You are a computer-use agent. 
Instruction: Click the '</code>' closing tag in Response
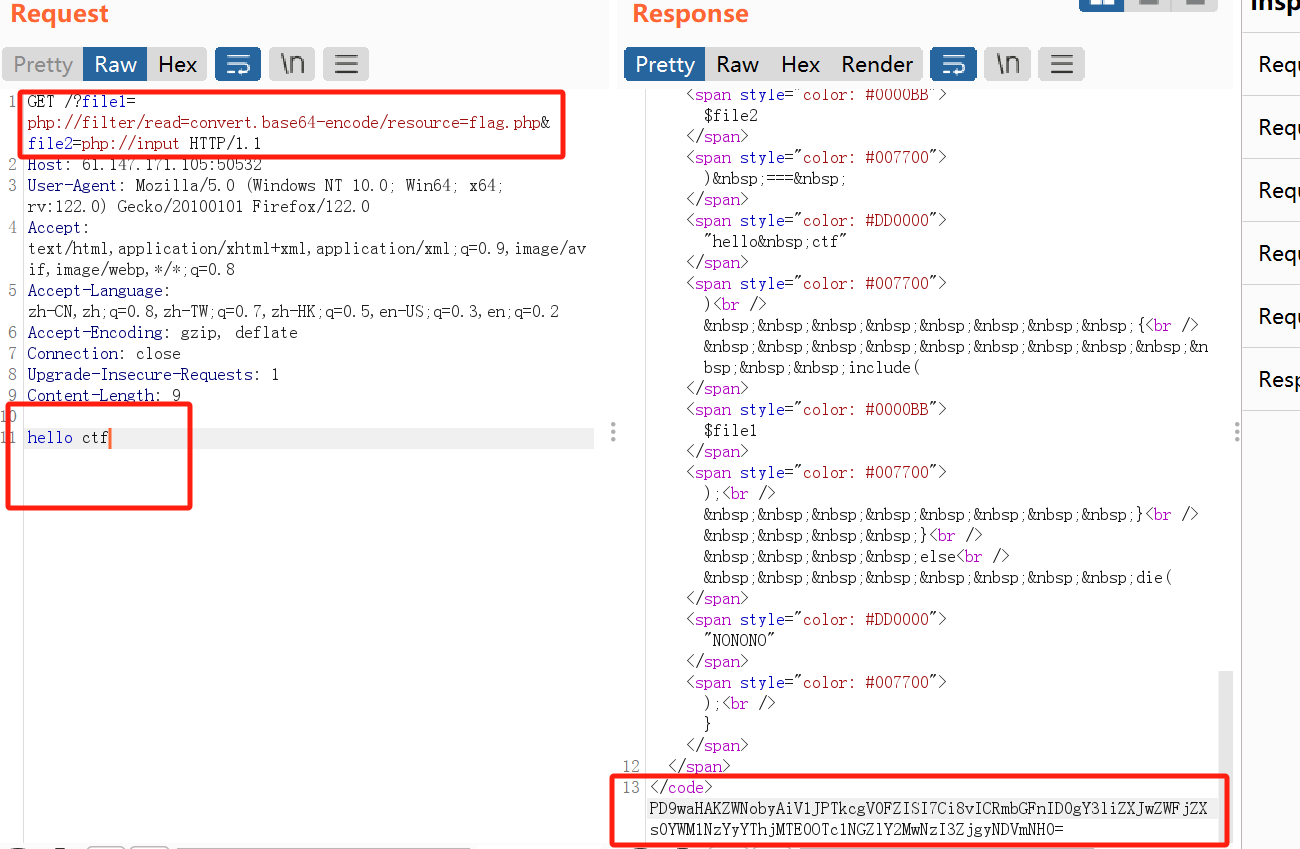[680, 787]
